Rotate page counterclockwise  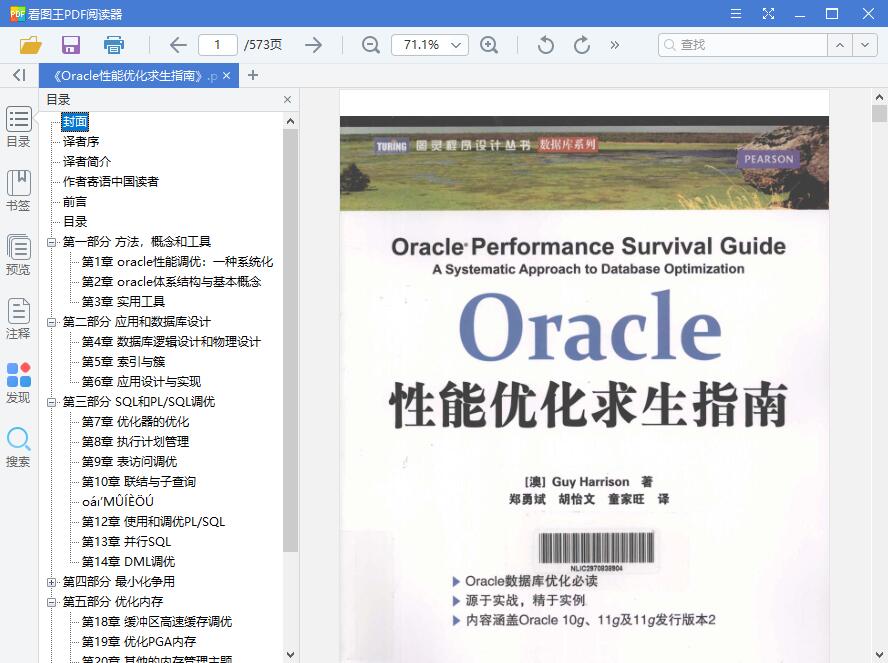pyautogui.click(x=545, y=45)
